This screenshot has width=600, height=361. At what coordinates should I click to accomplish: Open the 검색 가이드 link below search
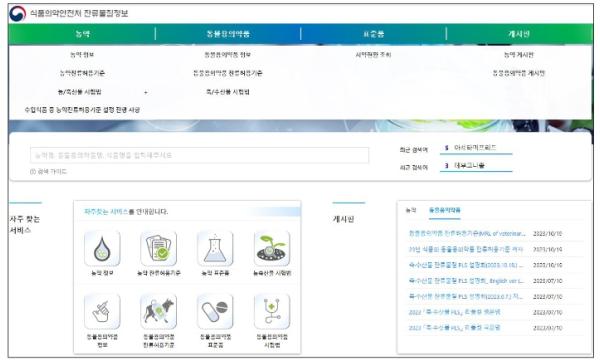[48, 172]
